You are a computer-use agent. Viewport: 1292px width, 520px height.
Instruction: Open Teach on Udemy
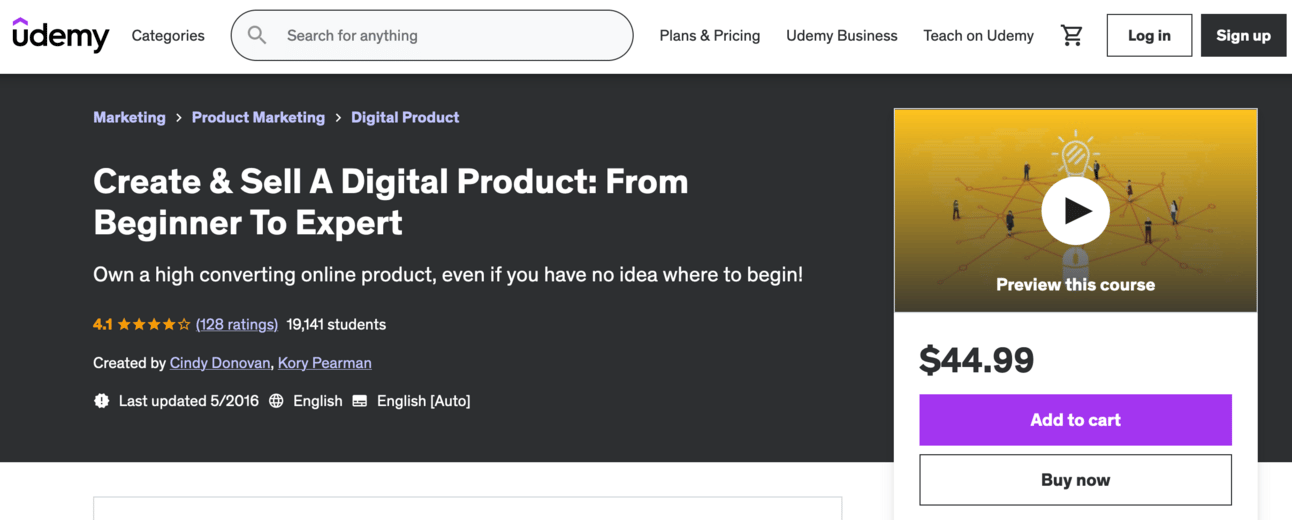point(978,36)
